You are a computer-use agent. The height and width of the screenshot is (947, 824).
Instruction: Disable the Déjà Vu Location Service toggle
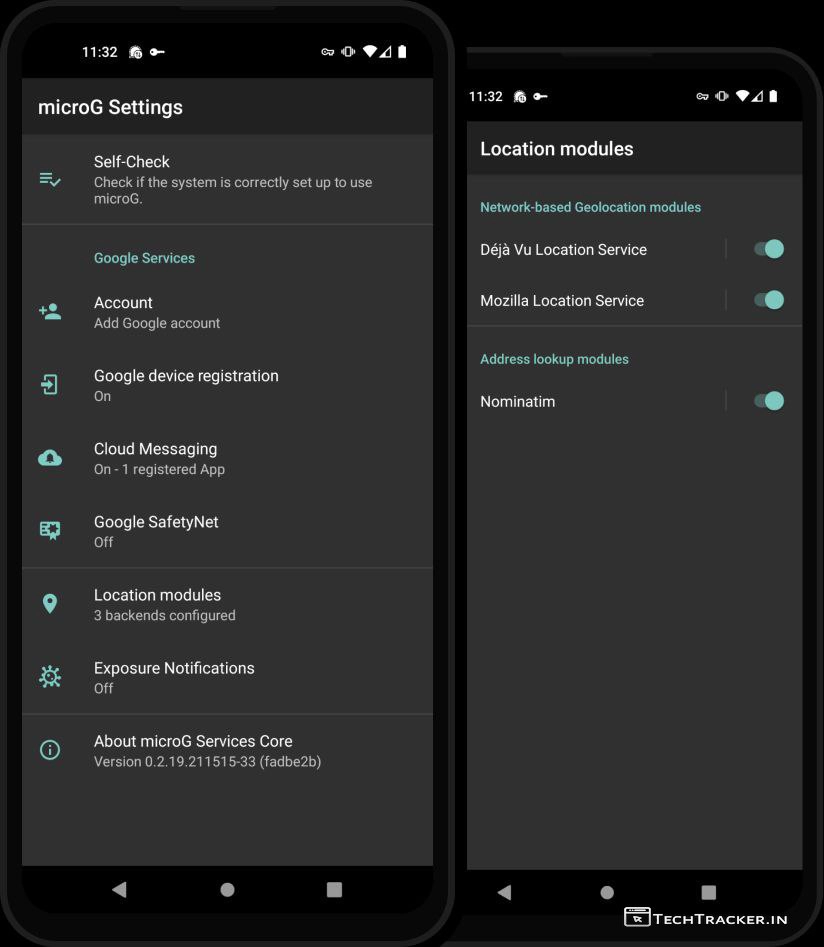tap(768, 249)
